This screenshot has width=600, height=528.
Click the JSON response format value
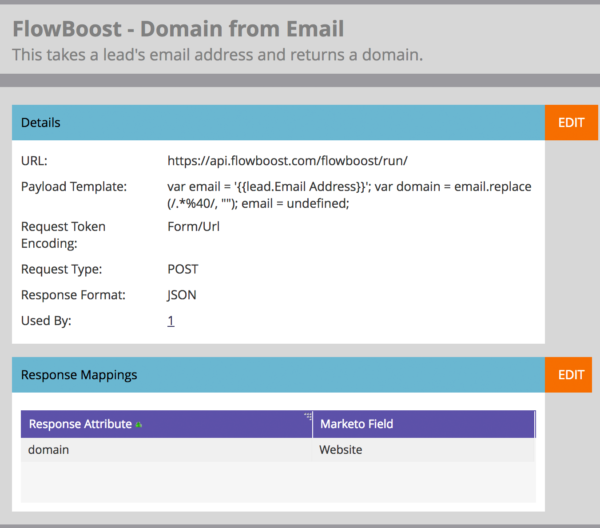(x=181, y=295)
